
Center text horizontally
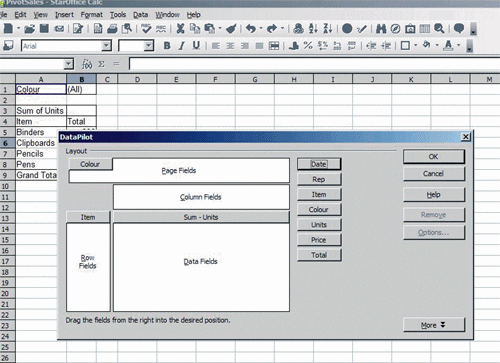[x=230, y=46]
